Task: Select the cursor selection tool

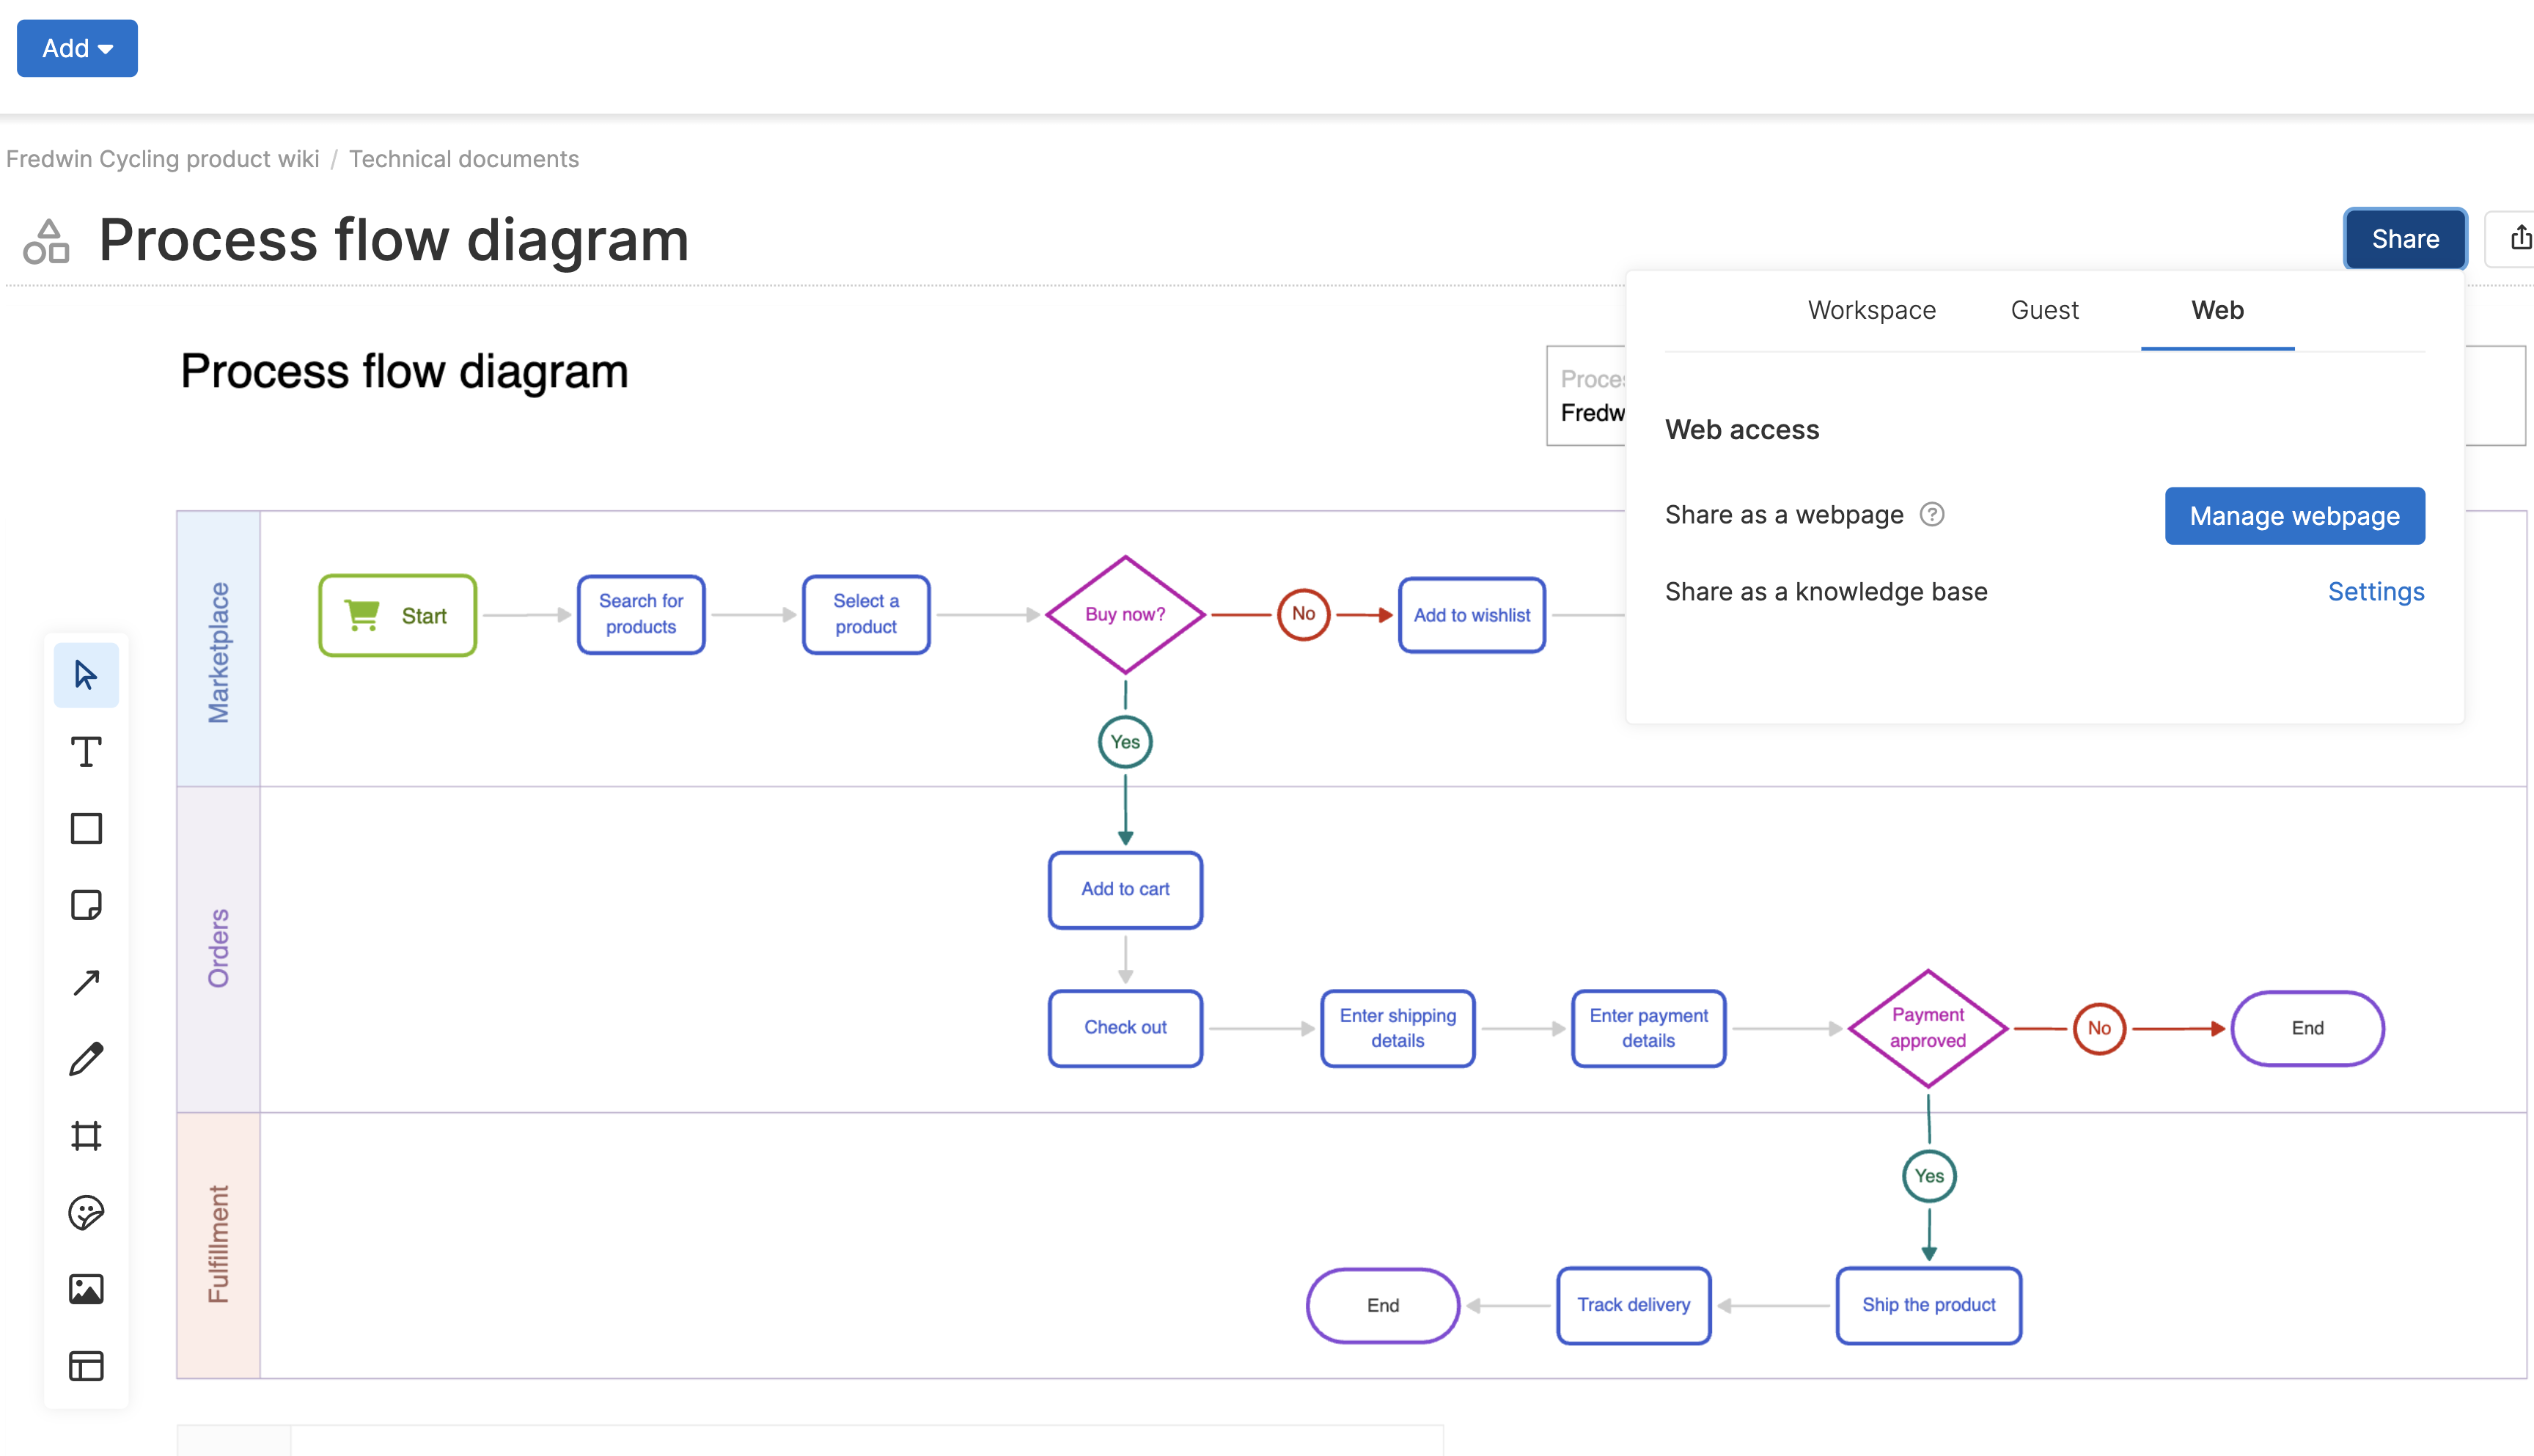Action: coord(86,674)
